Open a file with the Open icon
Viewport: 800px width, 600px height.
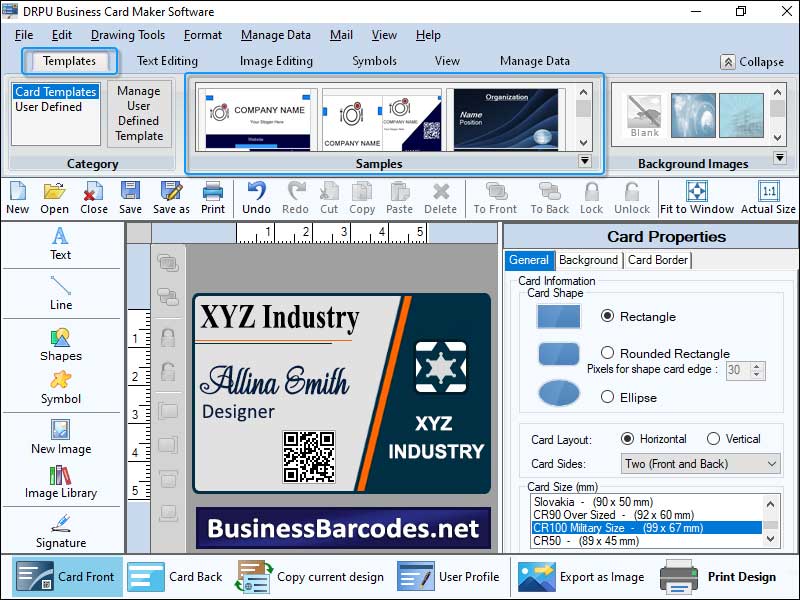click(54, 197)
